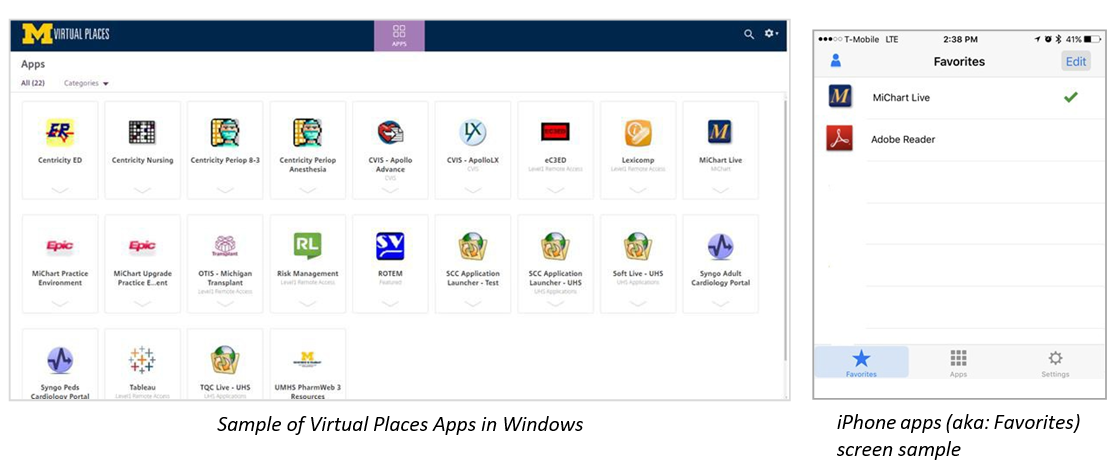This screenshot has width=1117, height=472.
Task: Switch to the iPhone Apps tab
Action: 958,362
